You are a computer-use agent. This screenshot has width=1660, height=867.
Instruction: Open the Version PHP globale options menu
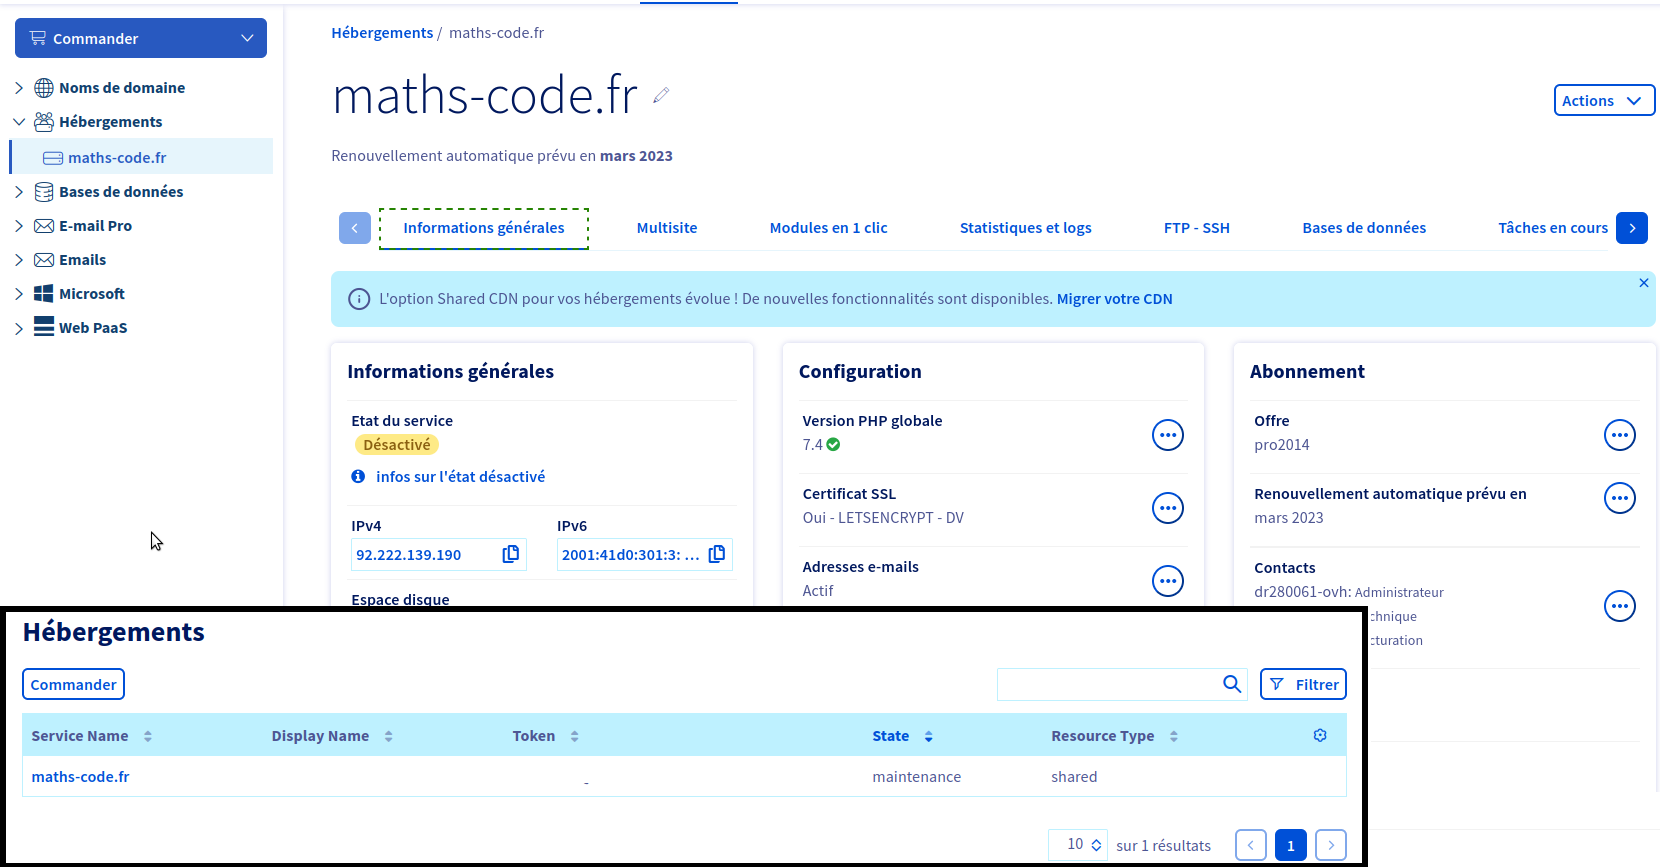(1167, 435)
